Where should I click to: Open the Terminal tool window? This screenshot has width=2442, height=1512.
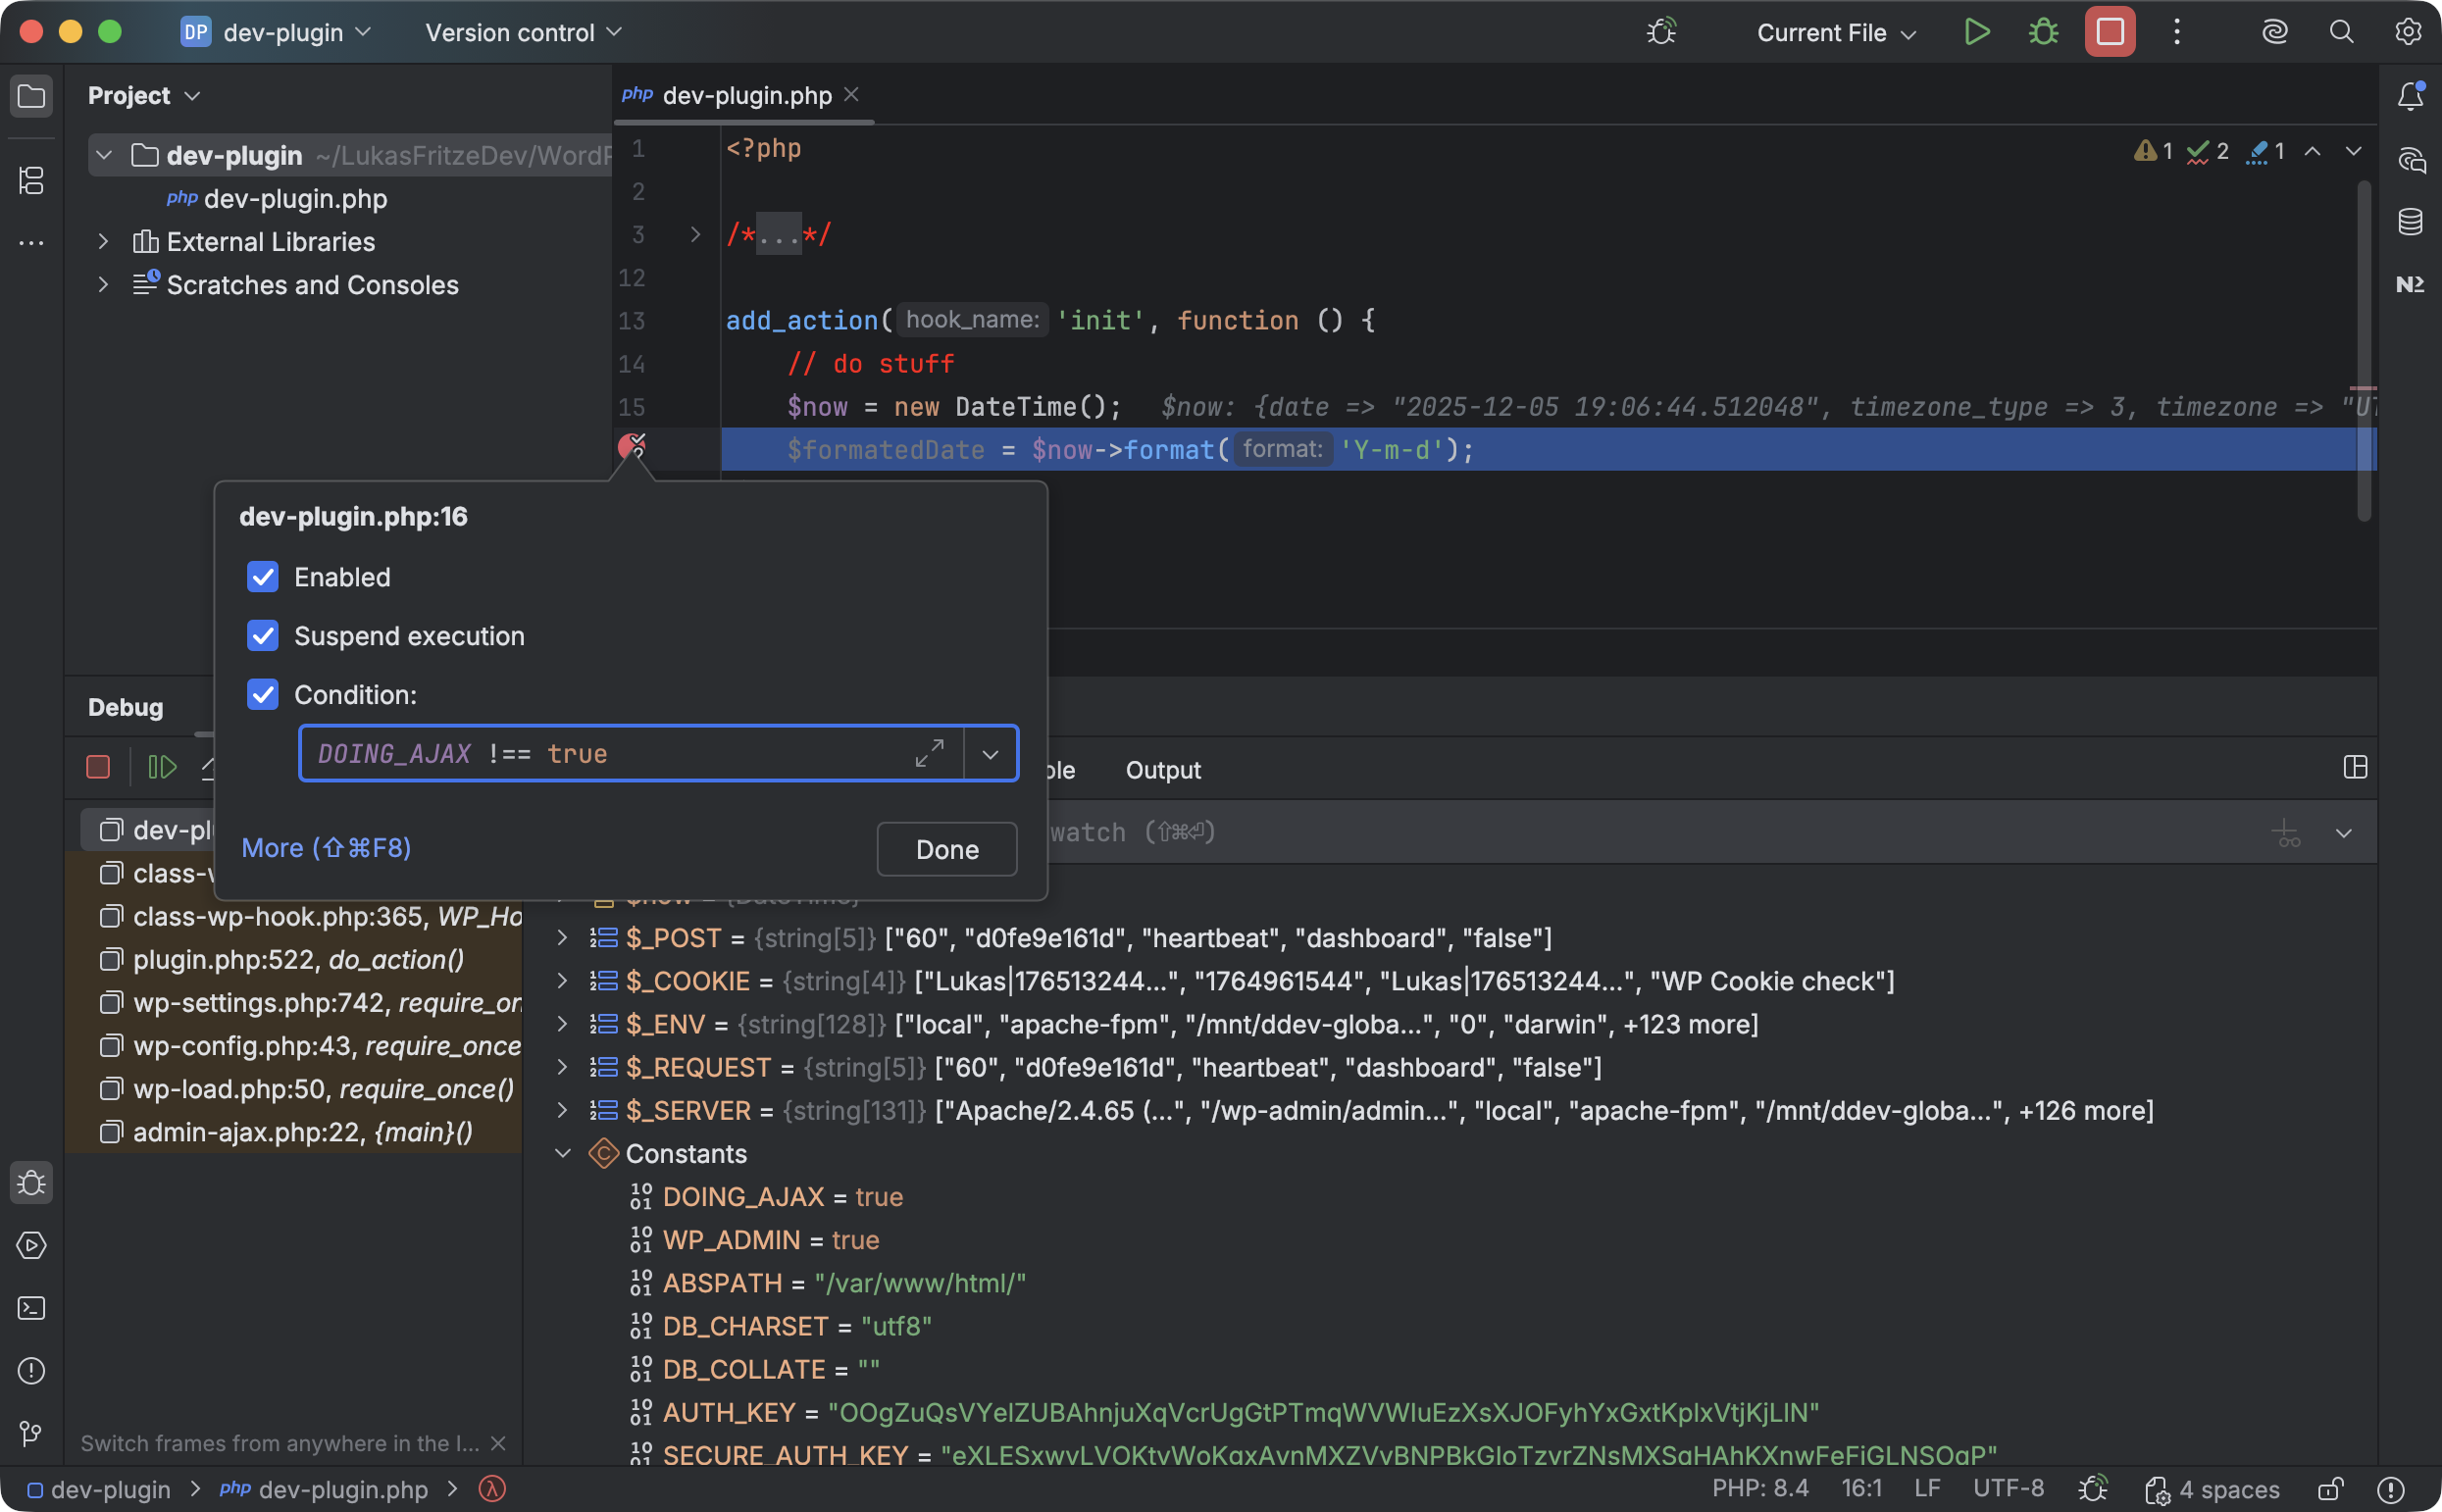(x=31, y=1308)
